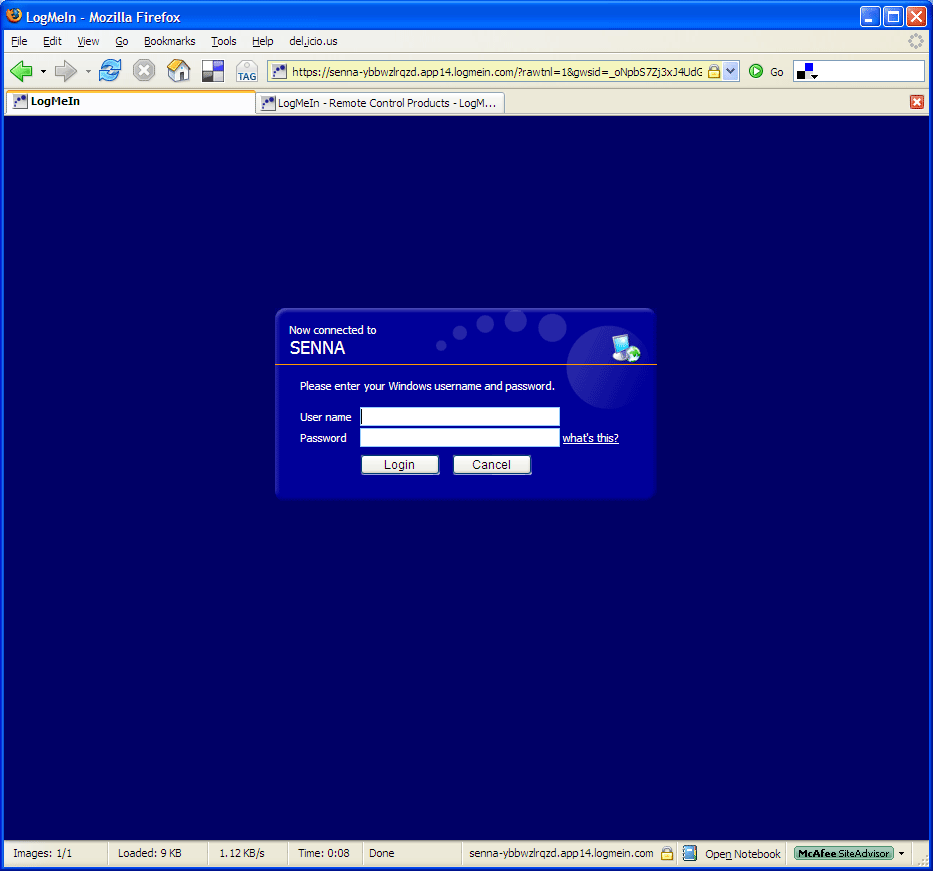Click the Open Notebook icon in status bar
Image resolution: width=933 pixels, height=871 pixels.
690,853
